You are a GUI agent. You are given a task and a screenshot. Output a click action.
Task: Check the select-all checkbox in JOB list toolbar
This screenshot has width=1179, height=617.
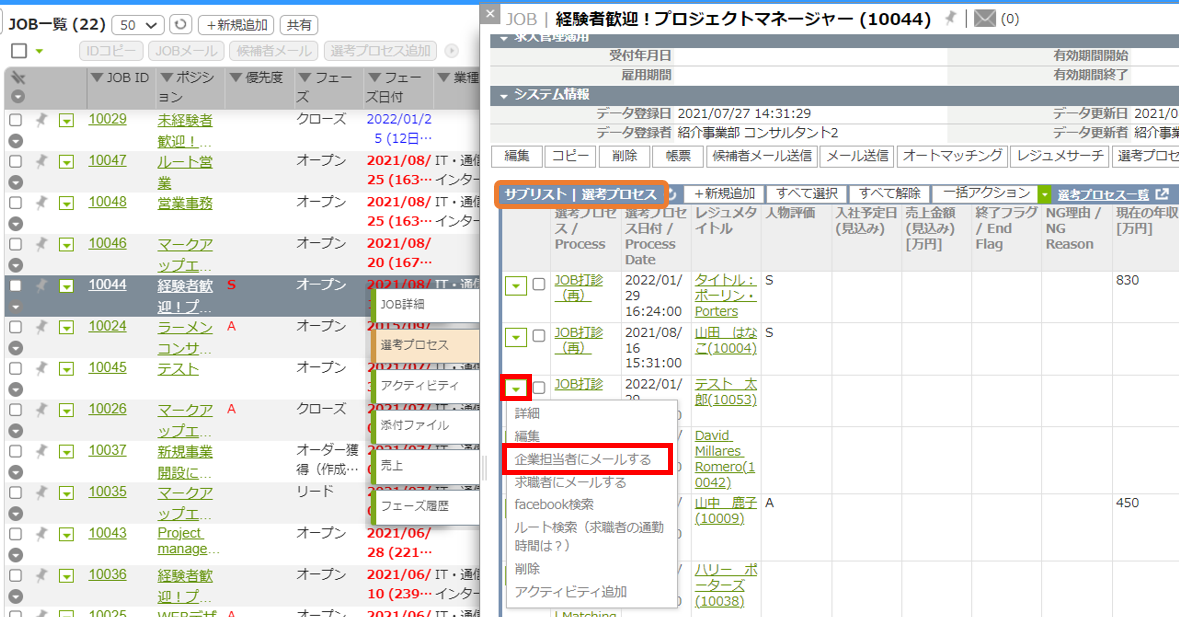pos(18,51)
